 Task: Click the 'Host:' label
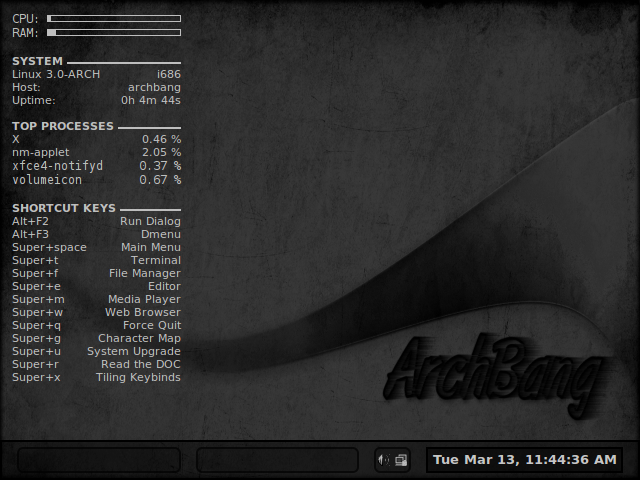click(26, 87)
